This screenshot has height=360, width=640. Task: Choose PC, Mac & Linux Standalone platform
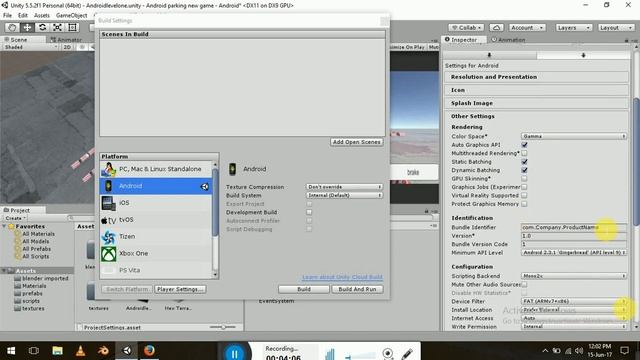(x=156, y=169)
